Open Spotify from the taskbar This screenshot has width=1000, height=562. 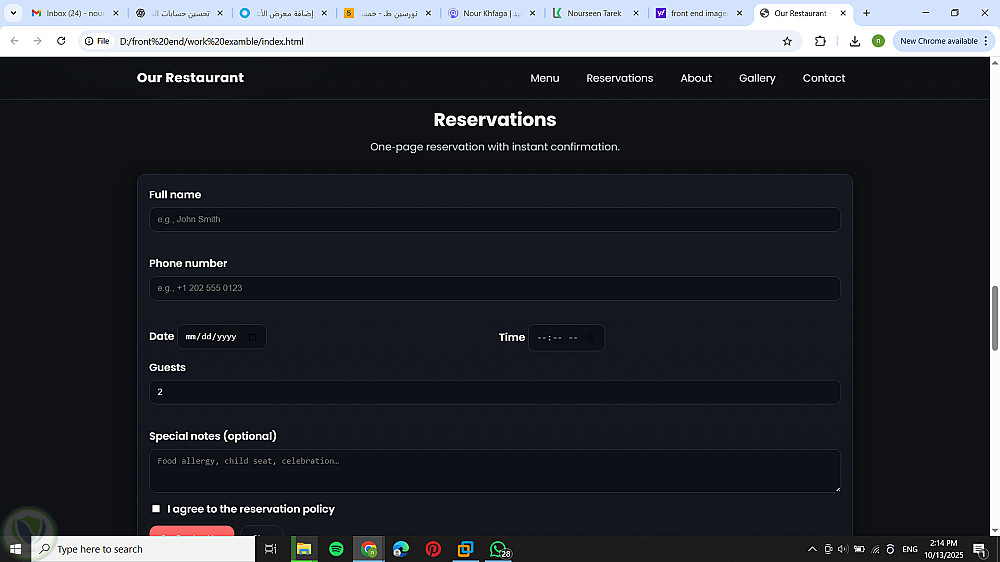pos(336,549)
